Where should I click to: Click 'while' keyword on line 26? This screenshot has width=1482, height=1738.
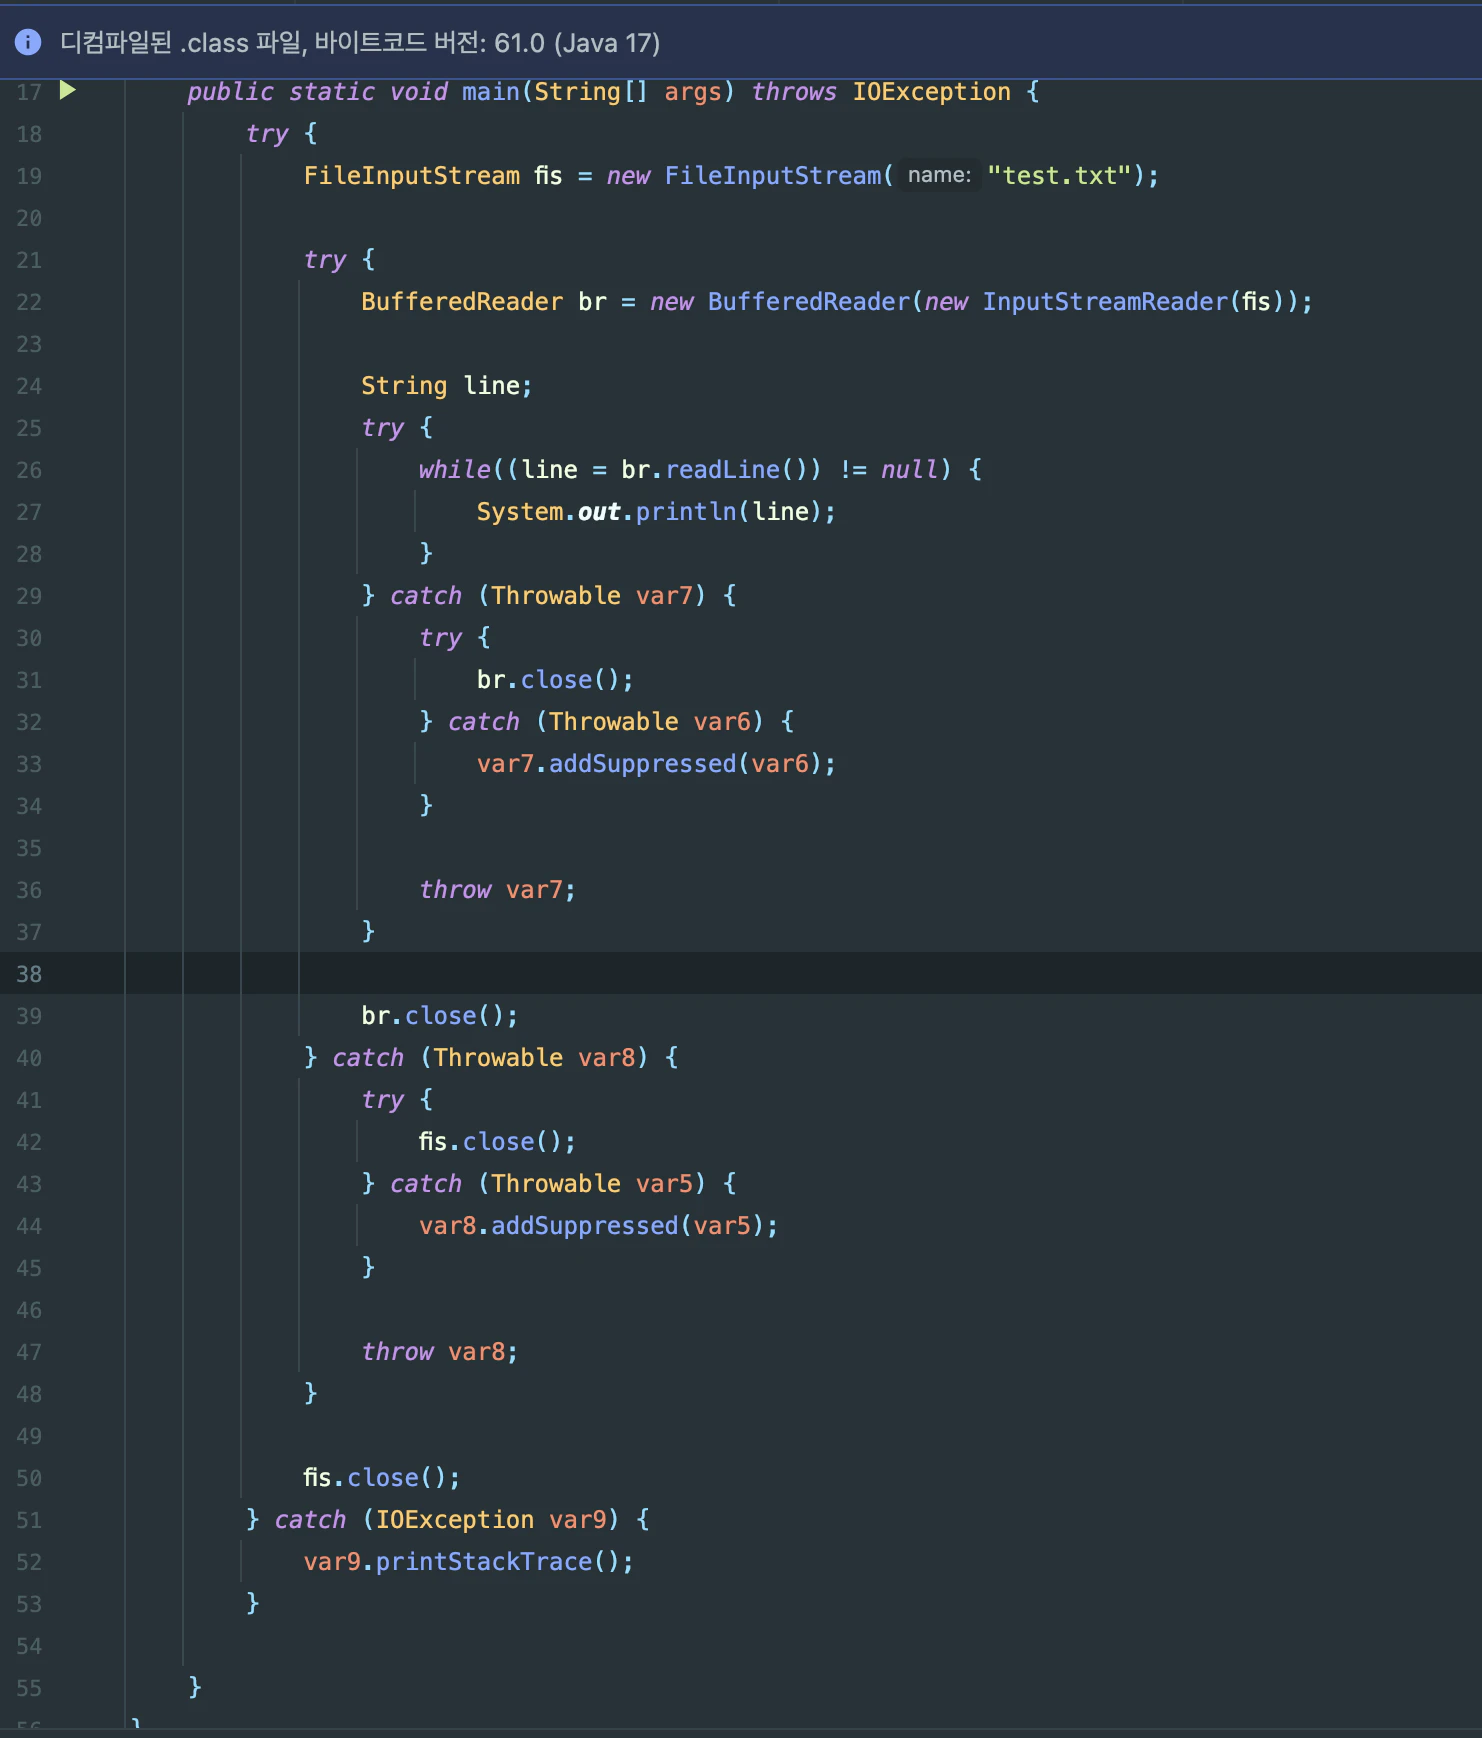tap(454, 470)
